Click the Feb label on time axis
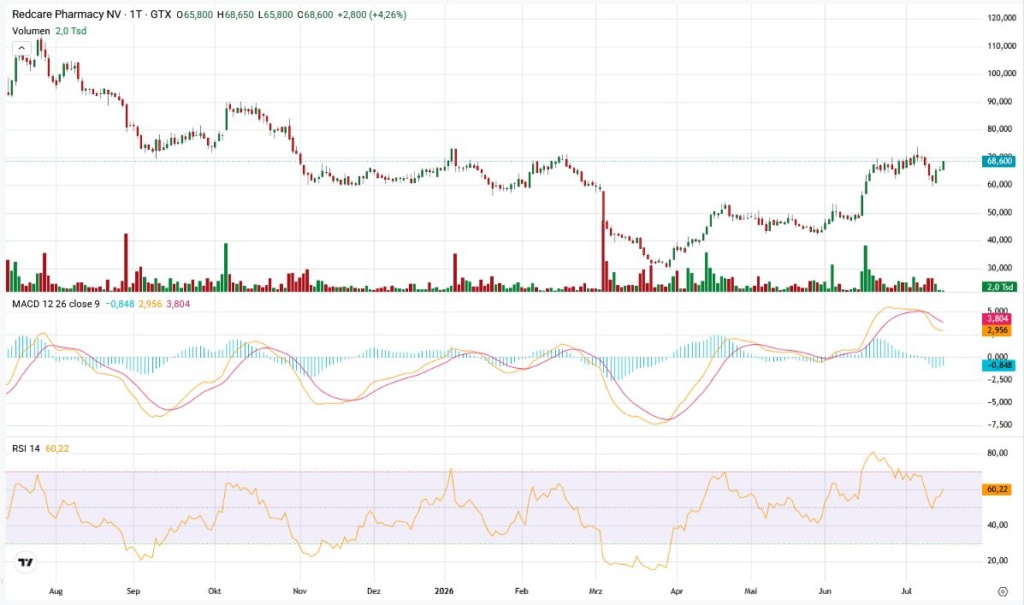1024x605 pixels. point(521,591)
